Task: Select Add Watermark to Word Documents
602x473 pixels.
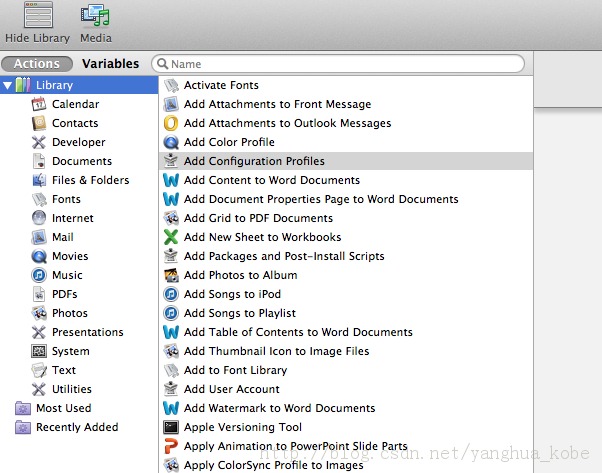Action: click(x=346, y=408)
